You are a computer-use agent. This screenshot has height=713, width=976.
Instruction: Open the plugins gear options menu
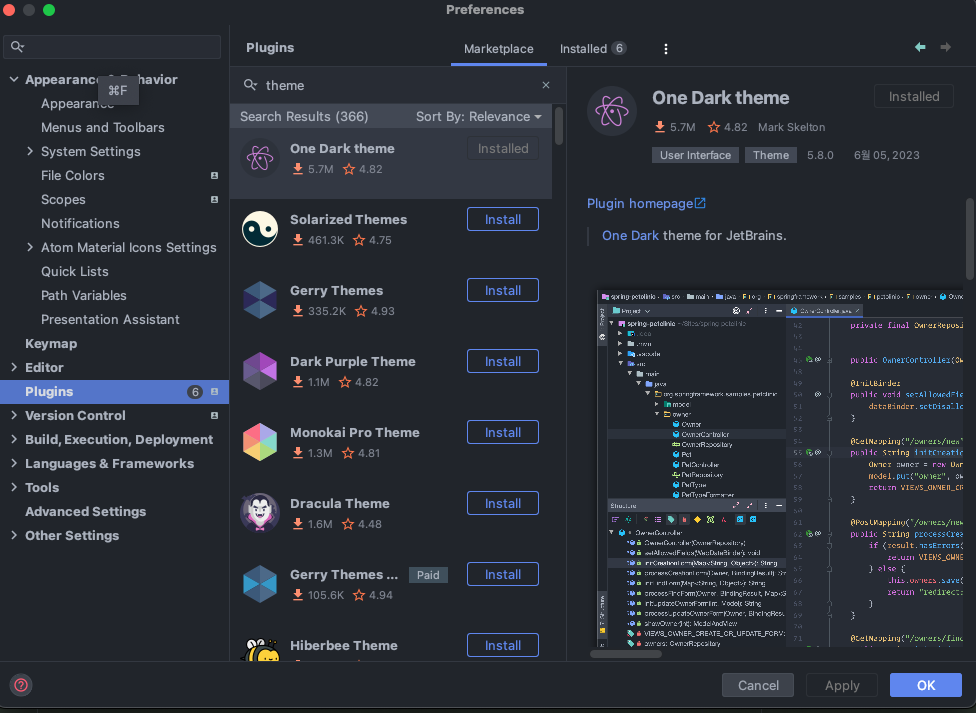pyautogui.click(x=665, y=49)
